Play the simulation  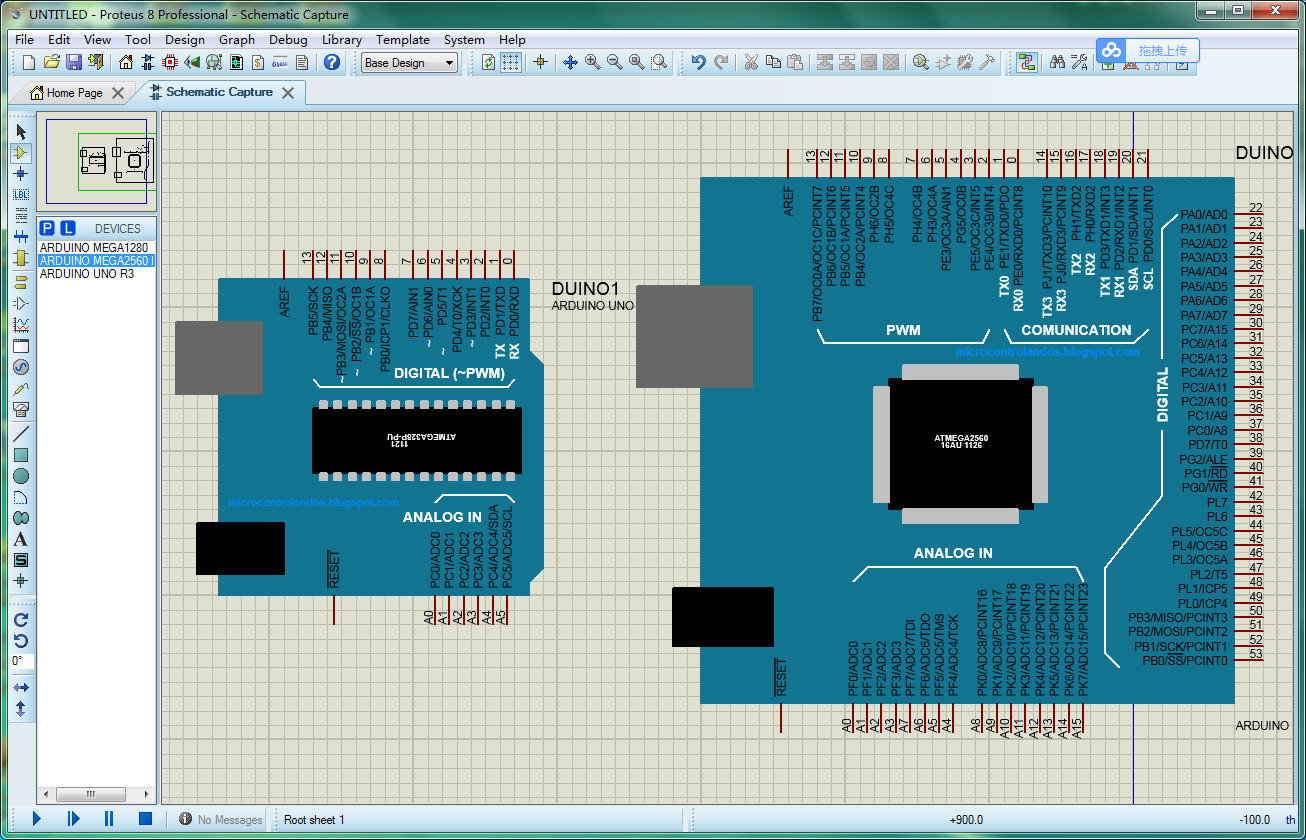(x=37, y=819)
